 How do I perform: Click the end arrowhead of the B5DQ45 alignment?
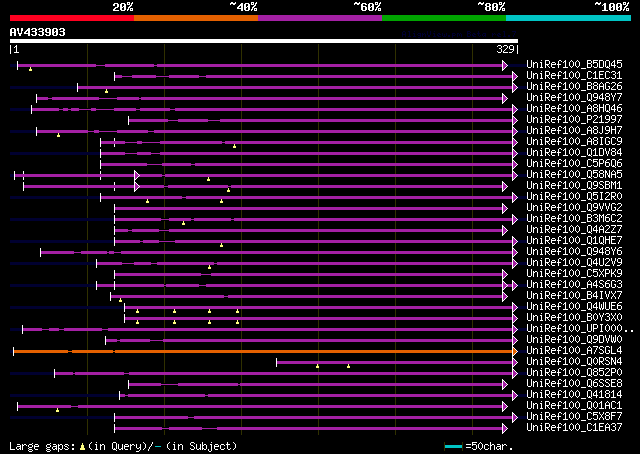(x=505, y=65)
